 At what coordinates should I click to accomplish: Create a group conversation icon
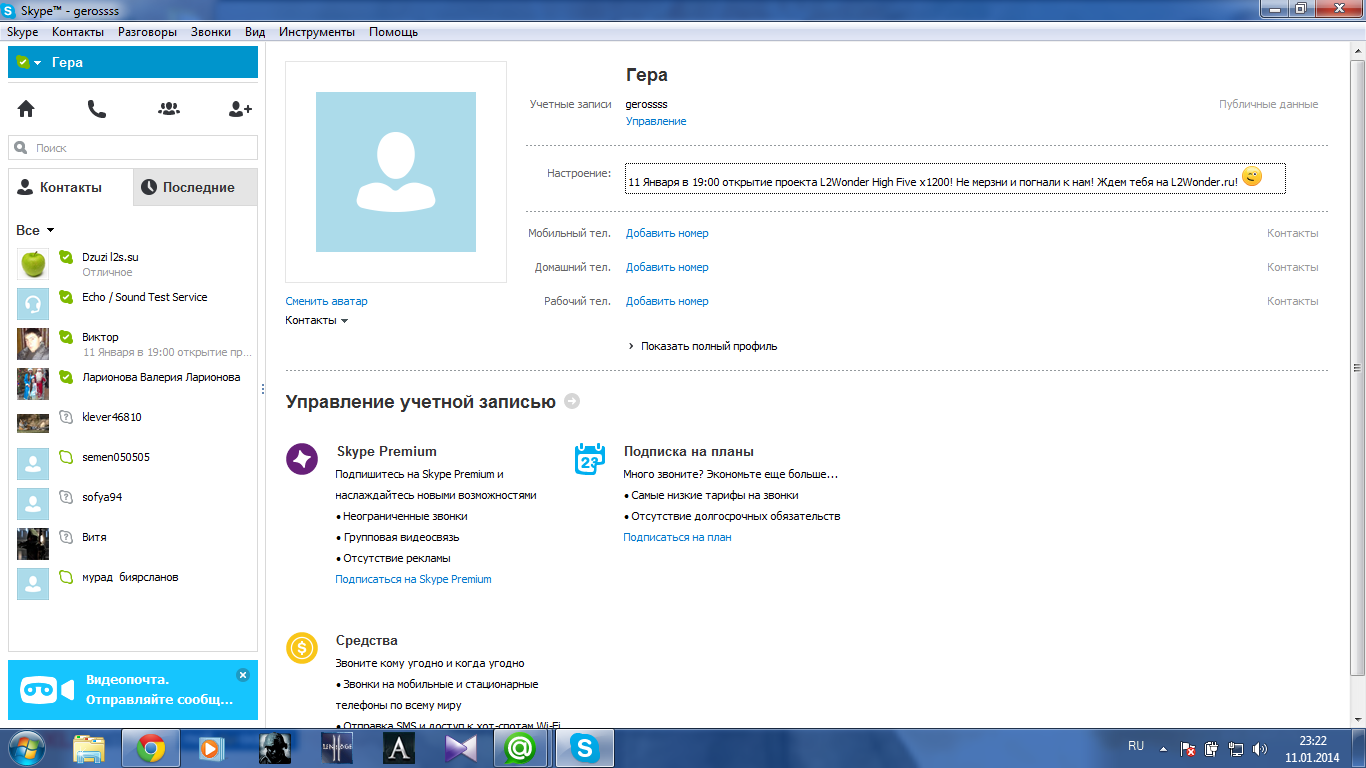point(169,109)
